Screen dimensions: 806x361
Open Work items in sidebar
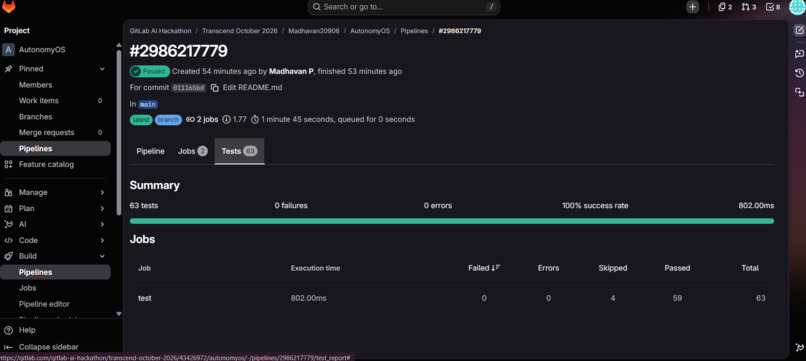click(x=56, y=101)
